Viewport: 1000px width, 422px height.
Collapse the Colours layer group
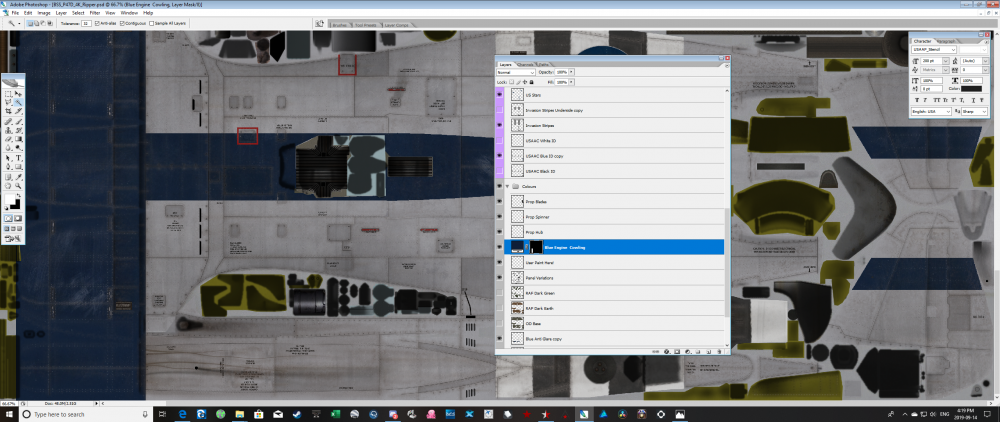509,185
